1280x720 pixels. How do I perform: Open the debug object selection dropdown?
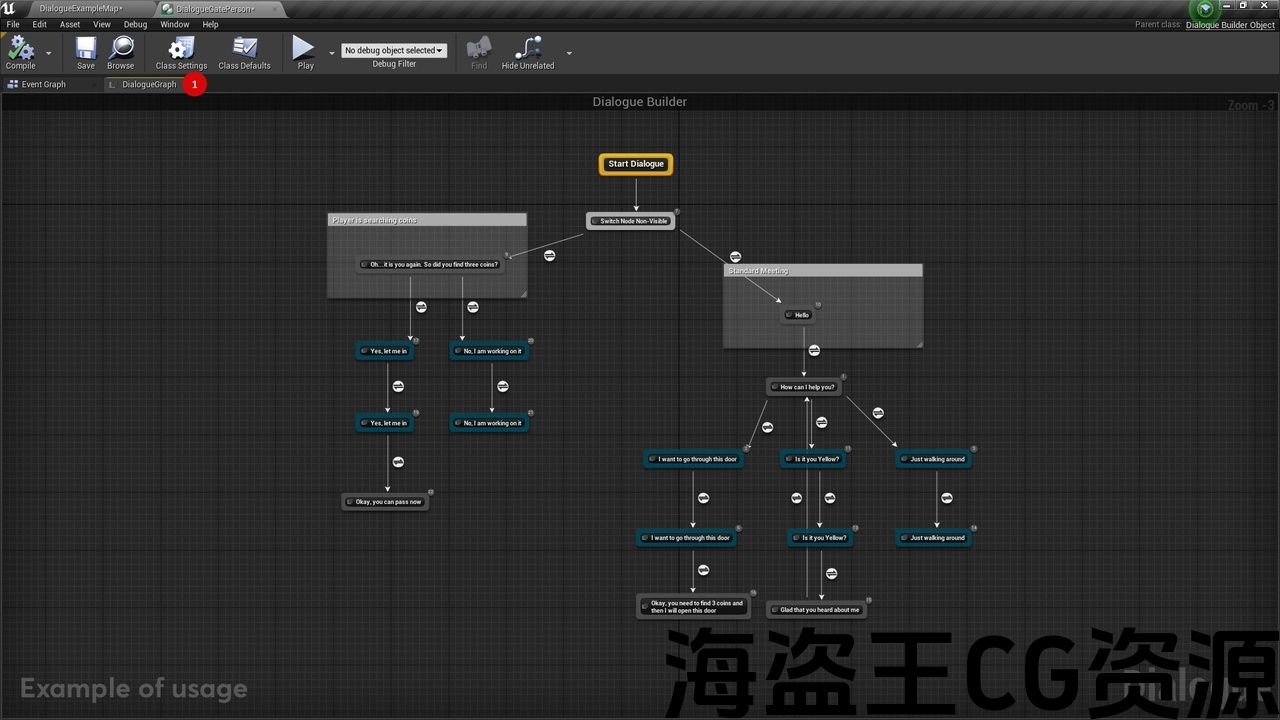(x=393, y=50)
